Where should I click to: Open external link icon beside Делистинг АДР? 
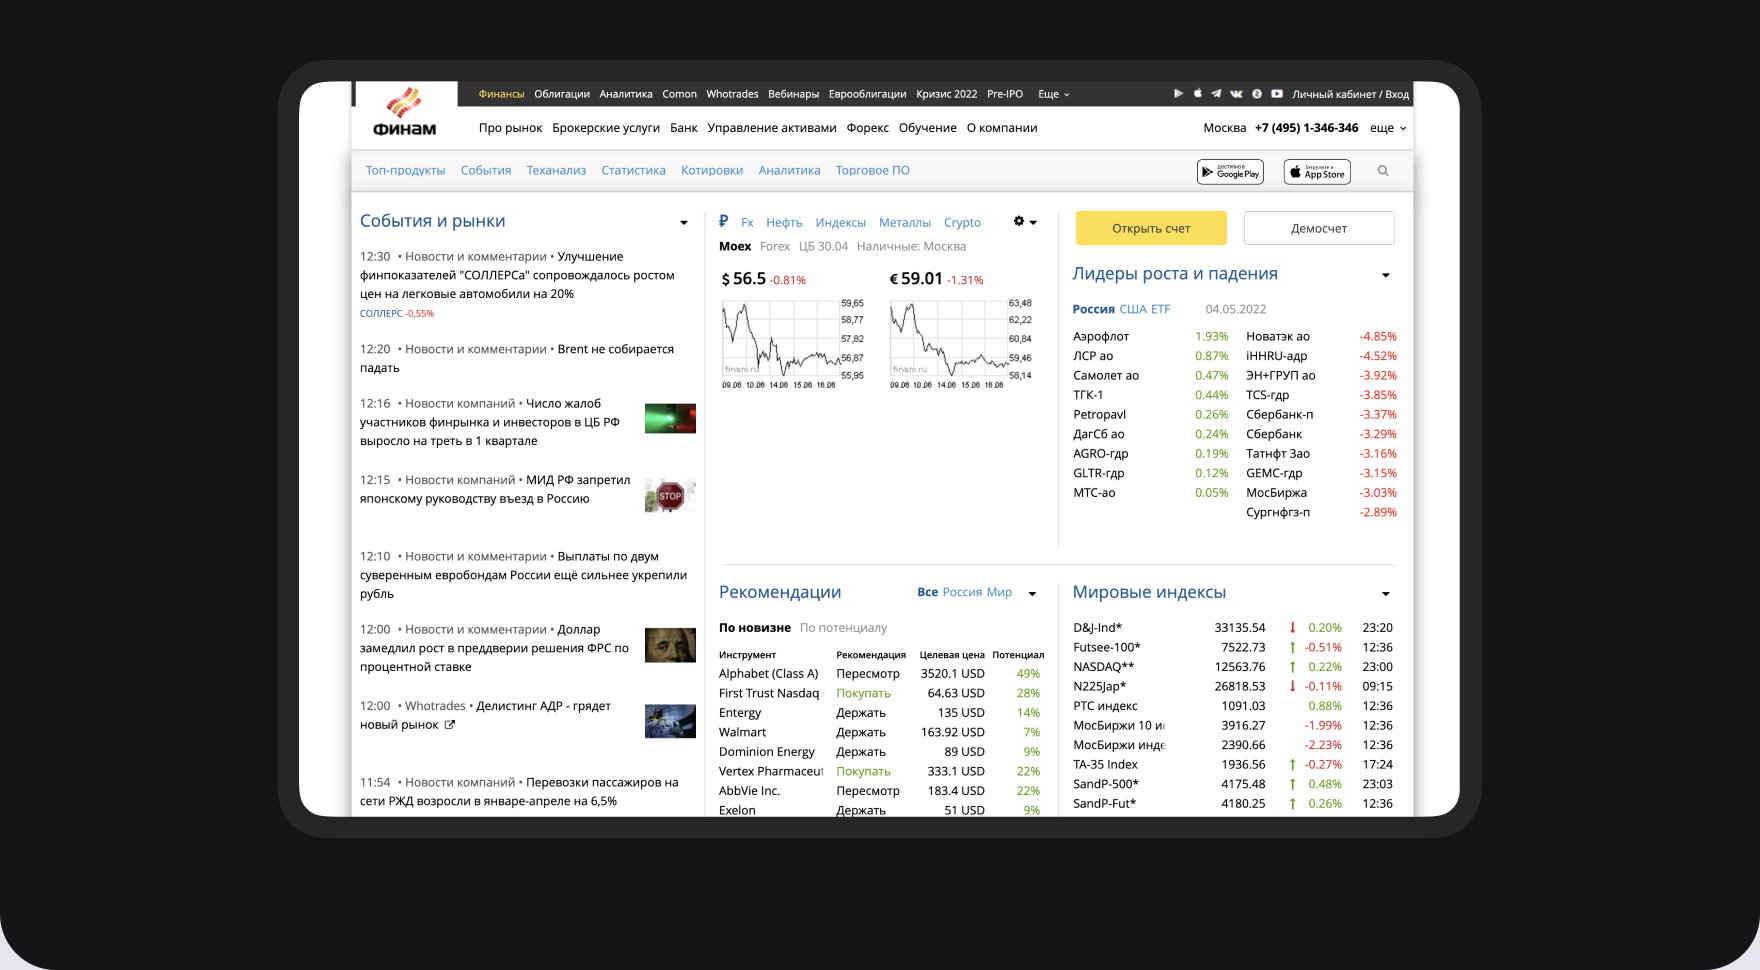[x=450, y=725]
